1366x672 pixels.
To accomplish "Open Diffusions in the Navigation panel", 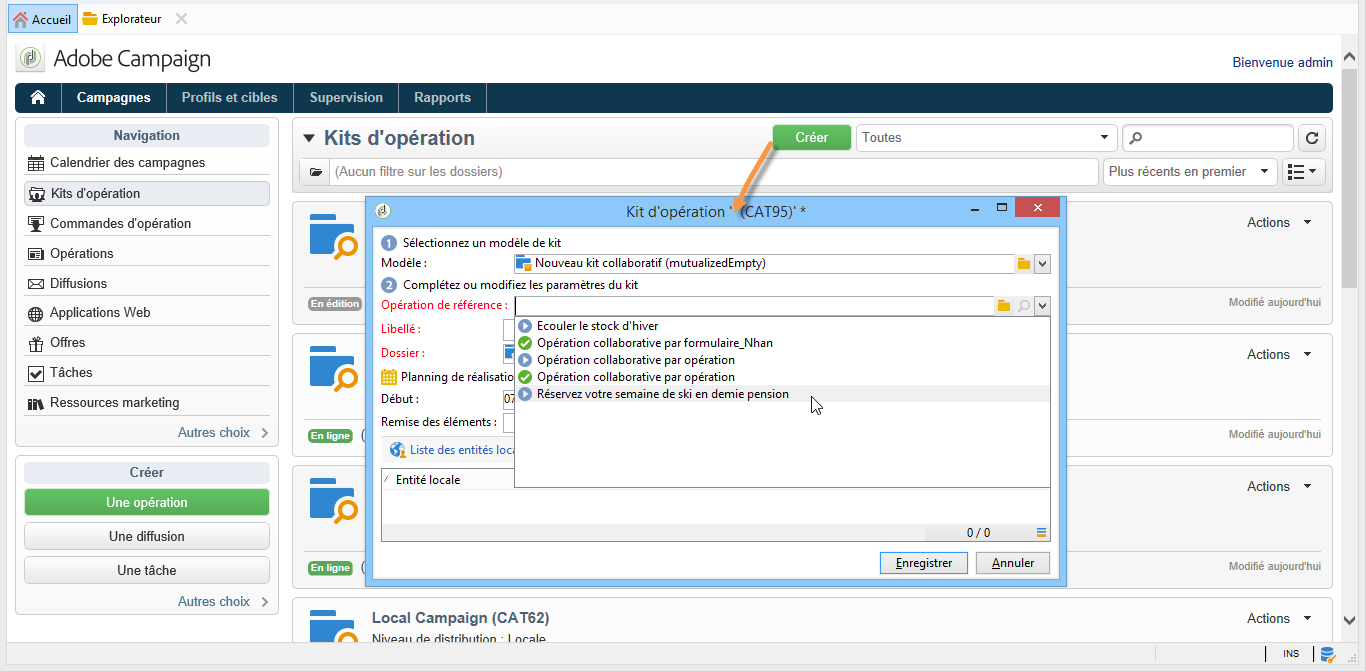I will pyautogui.click(x=146, y=283).
